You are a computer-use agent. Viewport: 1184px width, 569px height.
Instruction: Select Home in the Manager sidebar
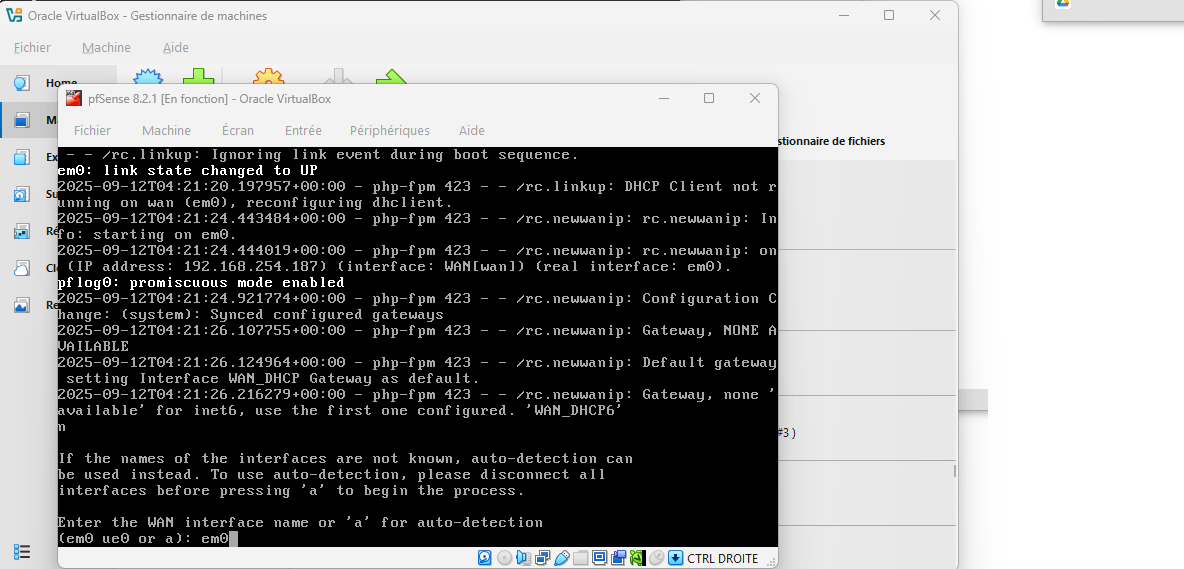[60, 83]
